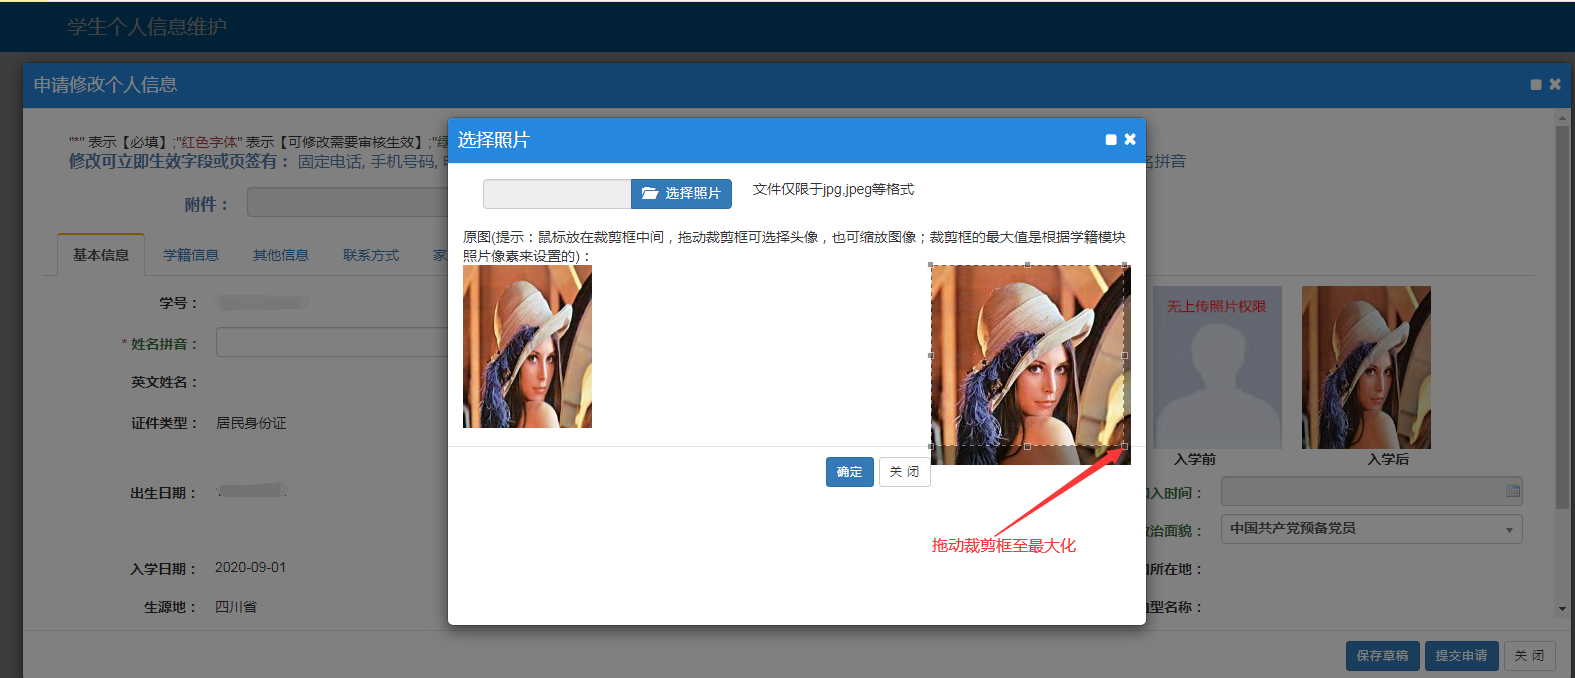The width and height of the screenshot is (1575, 678).
Task: Switch to the 基本信息 tab
Action: [x=101, y=255]
